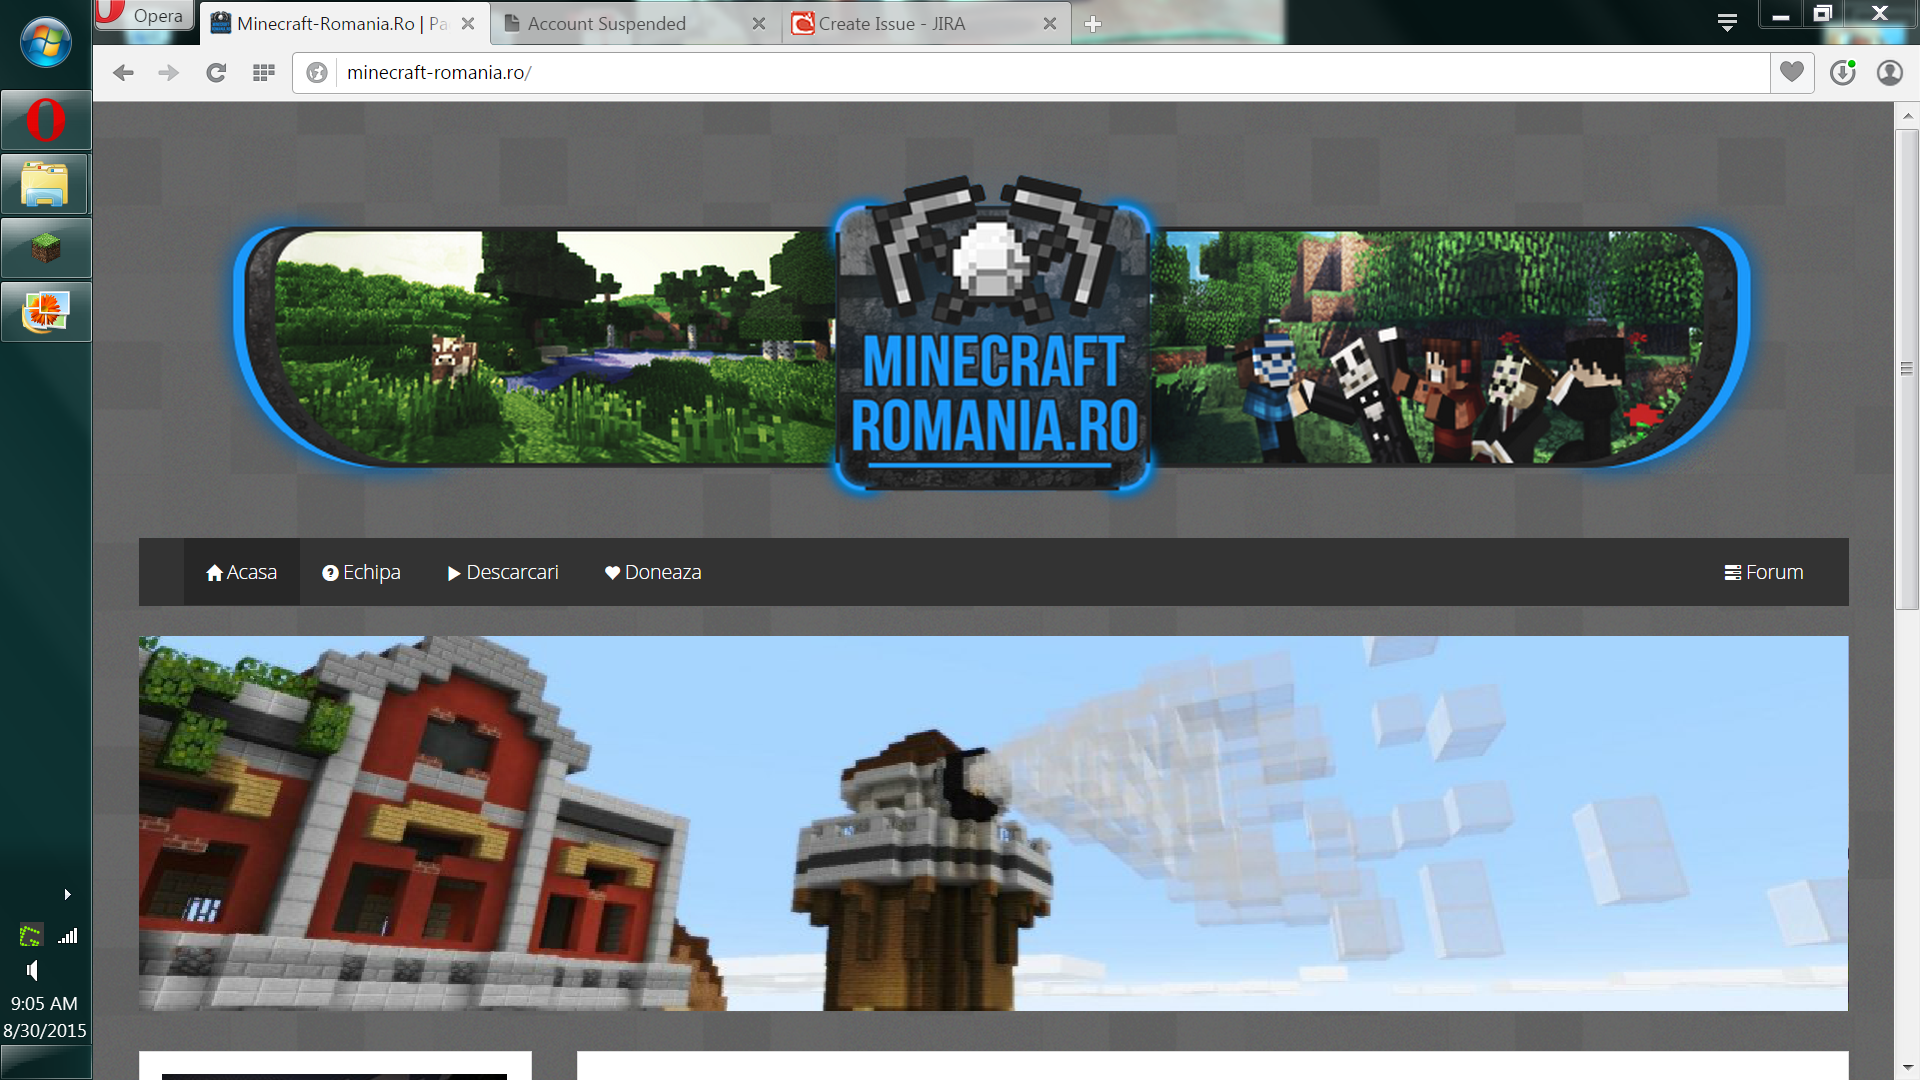Switch to the Account Suspended tab
The image size is (1920, 1080).
[x=606, y=24]
